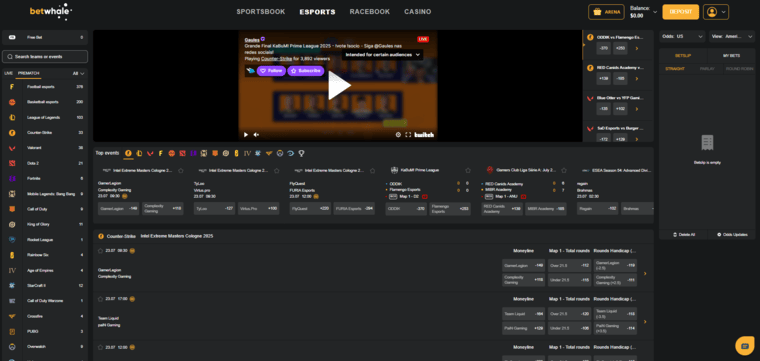The height and width of the screenshot is (361, 760).
Task: Switch to the LIVE tab
Action: click(x=9, y=74)
